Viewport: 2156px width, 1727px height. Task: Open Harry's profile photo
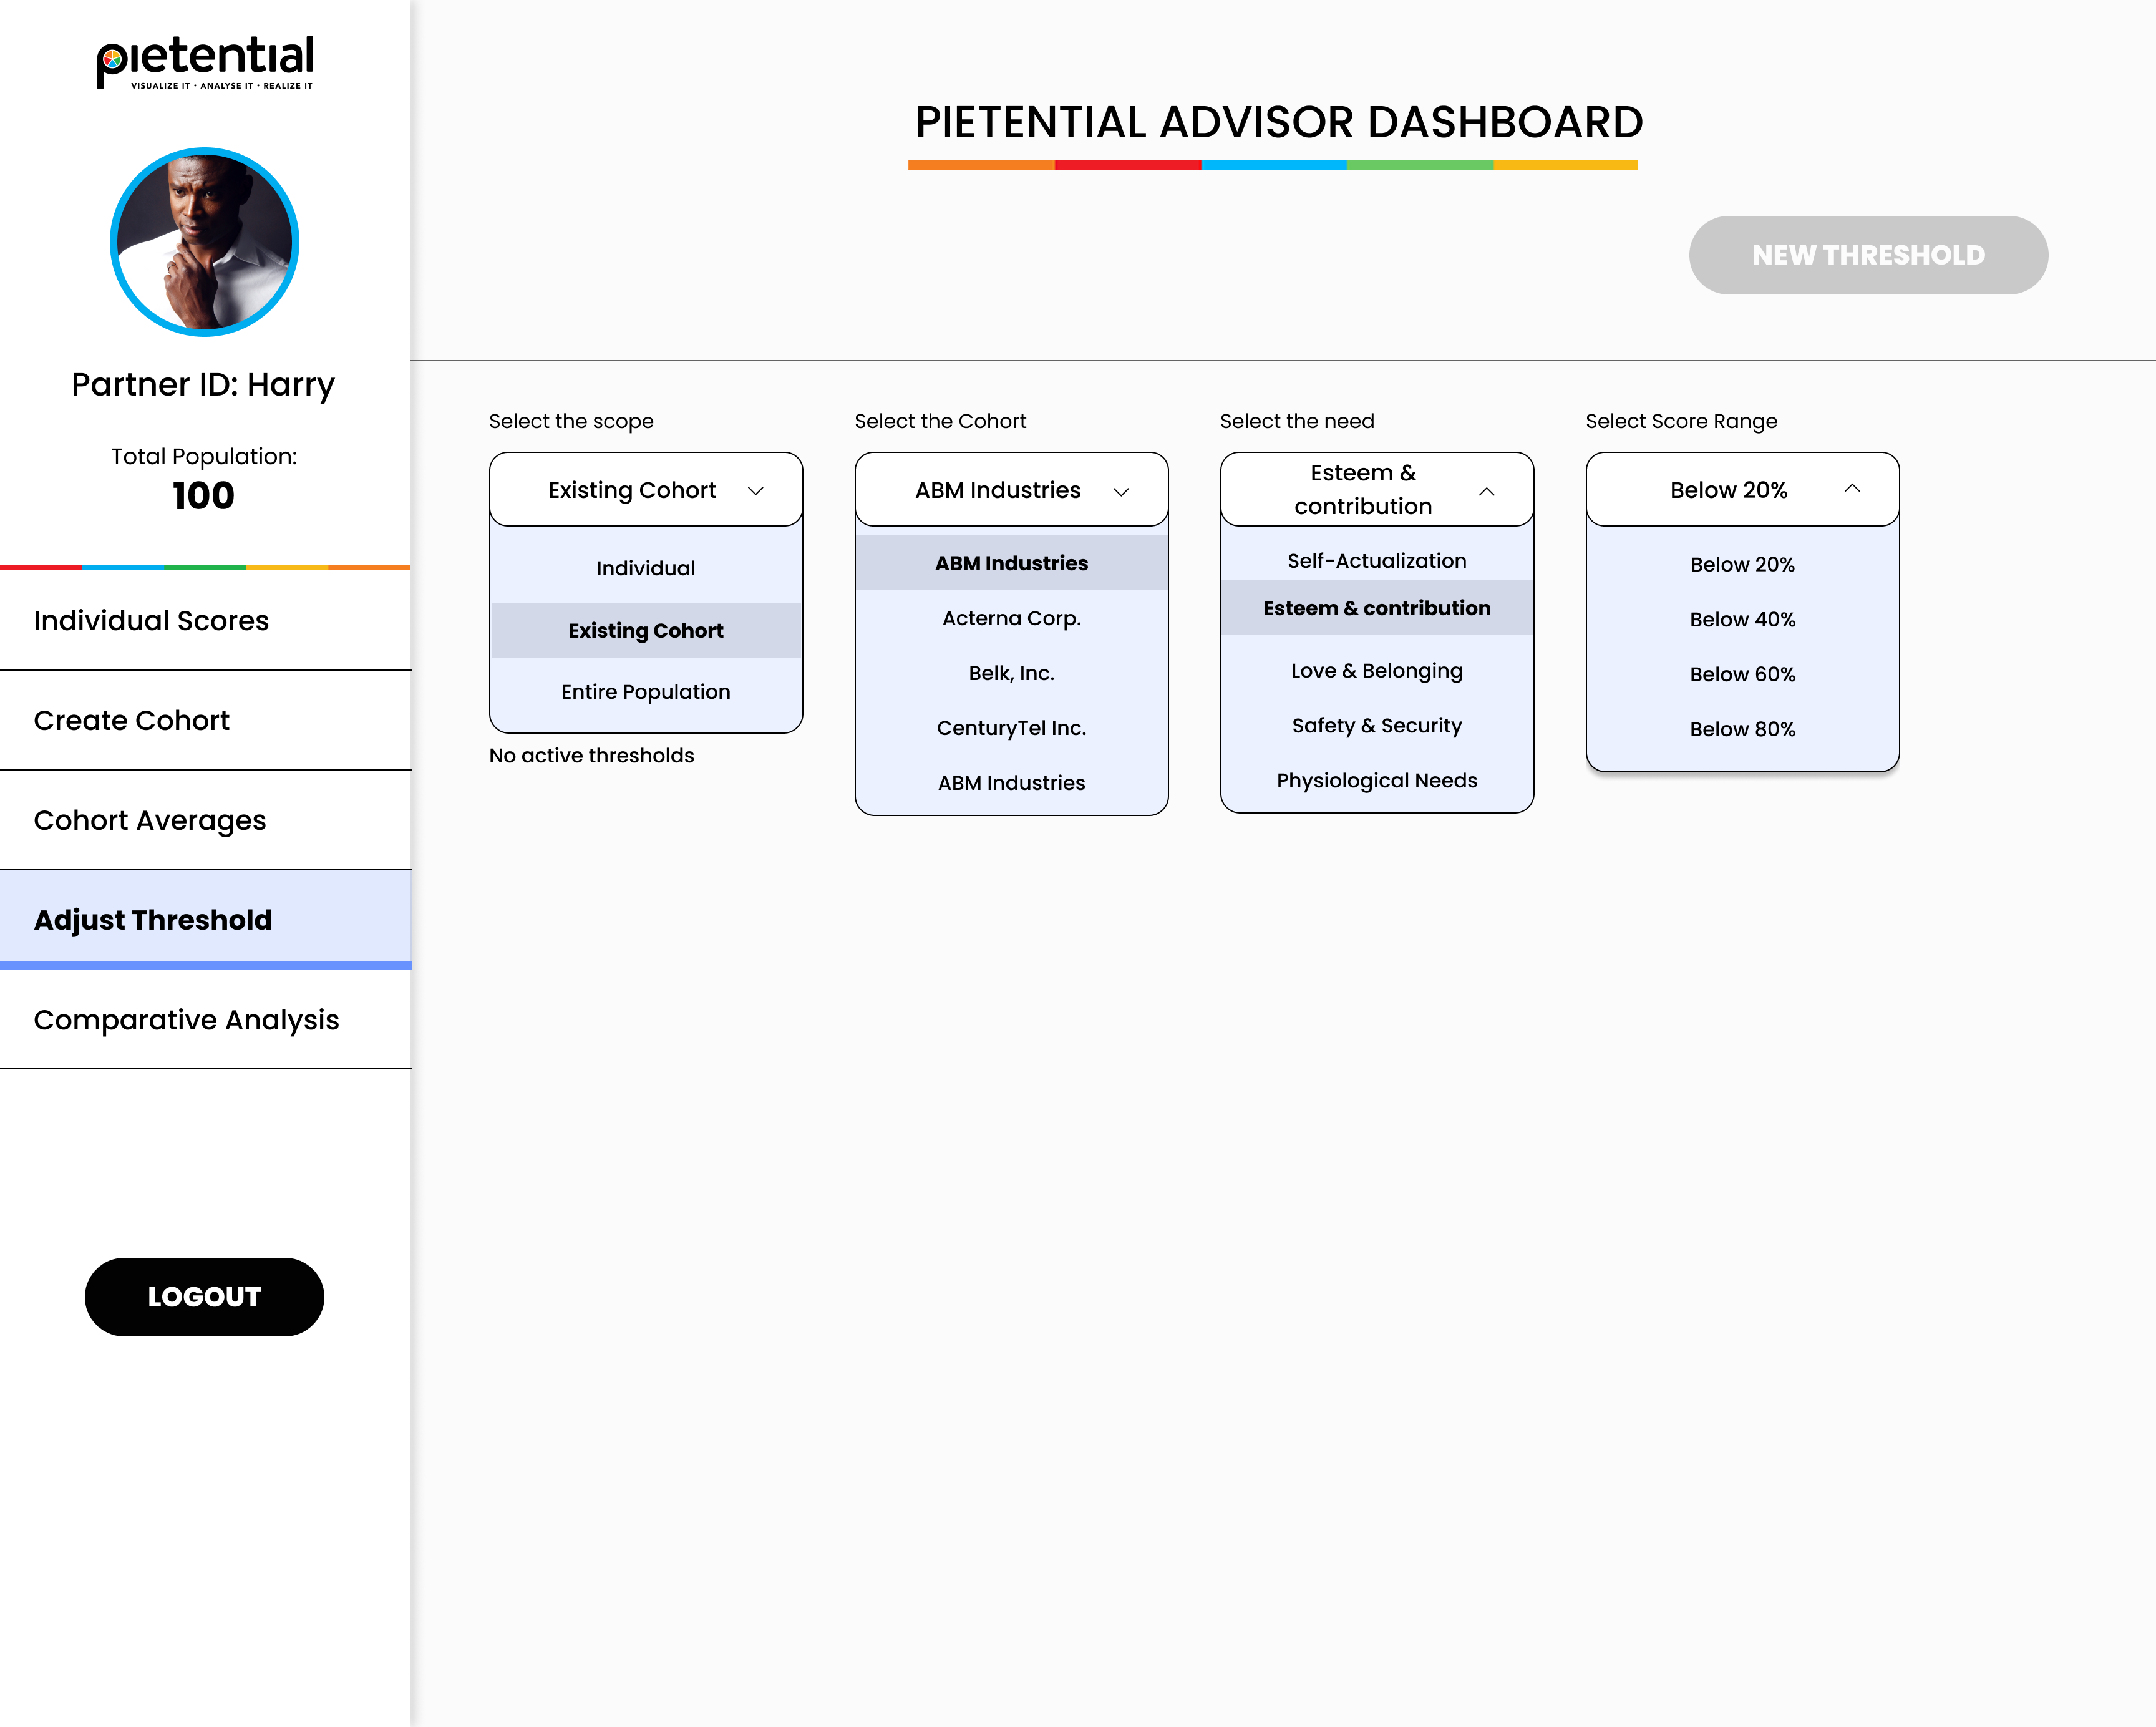pyautogui.click(x=205, y=241)
